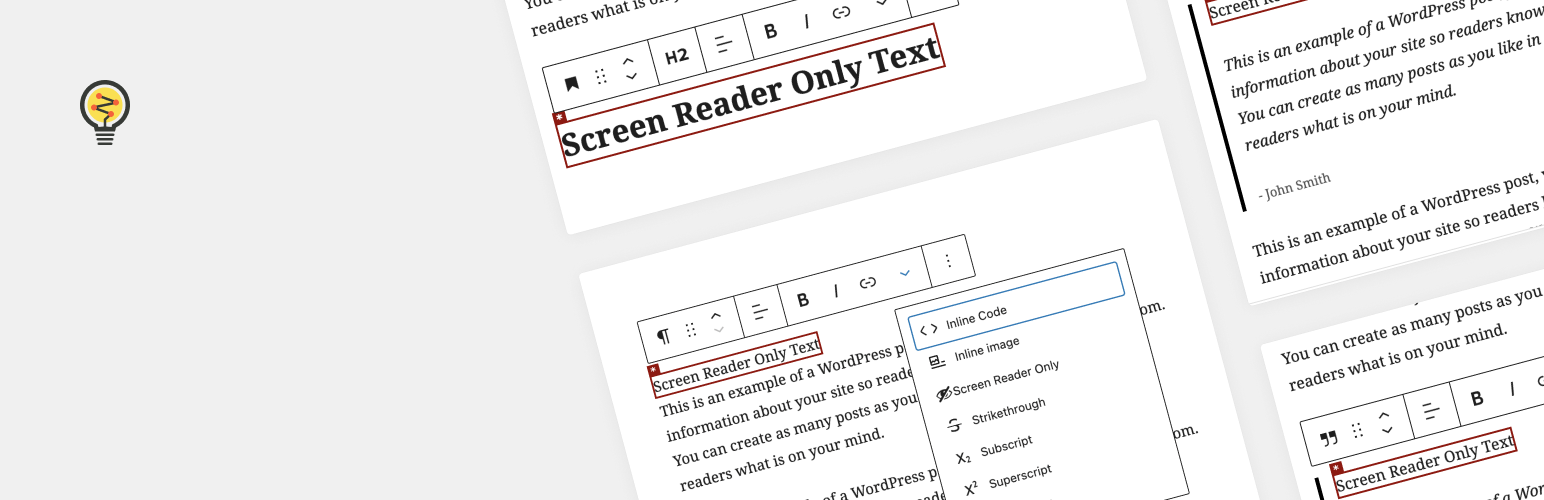1544x500 pixels.
Task: Toggle bold in the quote toolbar
Action: coord(1477,398)
